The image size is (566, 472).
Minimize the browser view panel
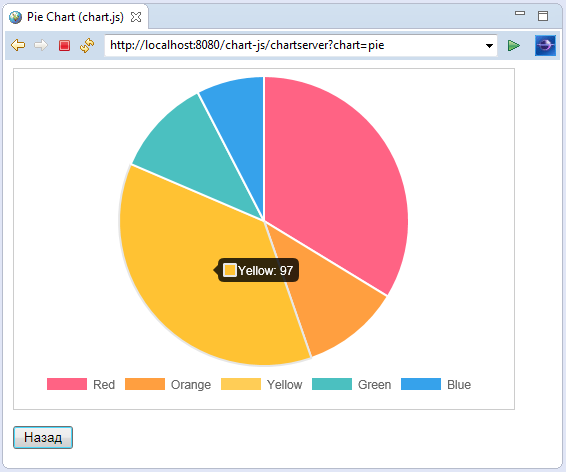tap(520, 13)
